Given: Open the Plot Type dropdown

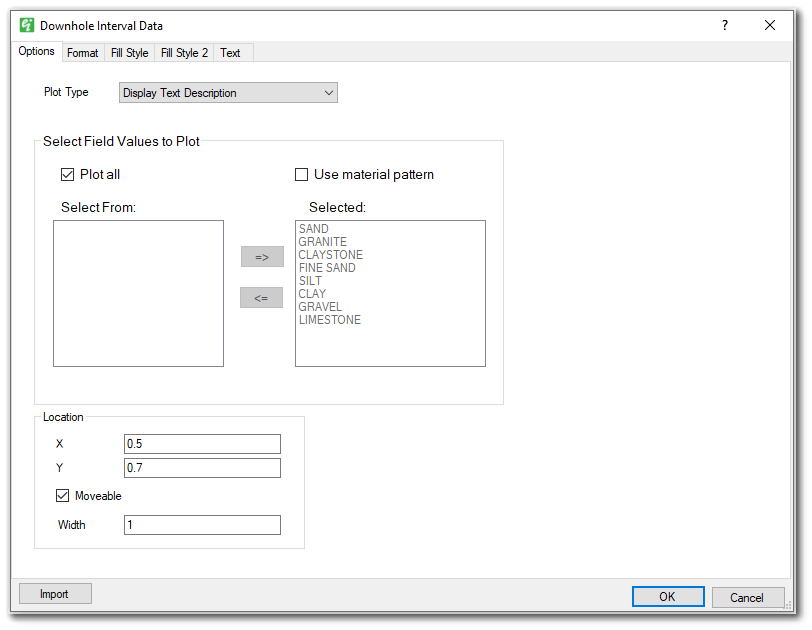Looking at the screenshot, I should (329, 92).
